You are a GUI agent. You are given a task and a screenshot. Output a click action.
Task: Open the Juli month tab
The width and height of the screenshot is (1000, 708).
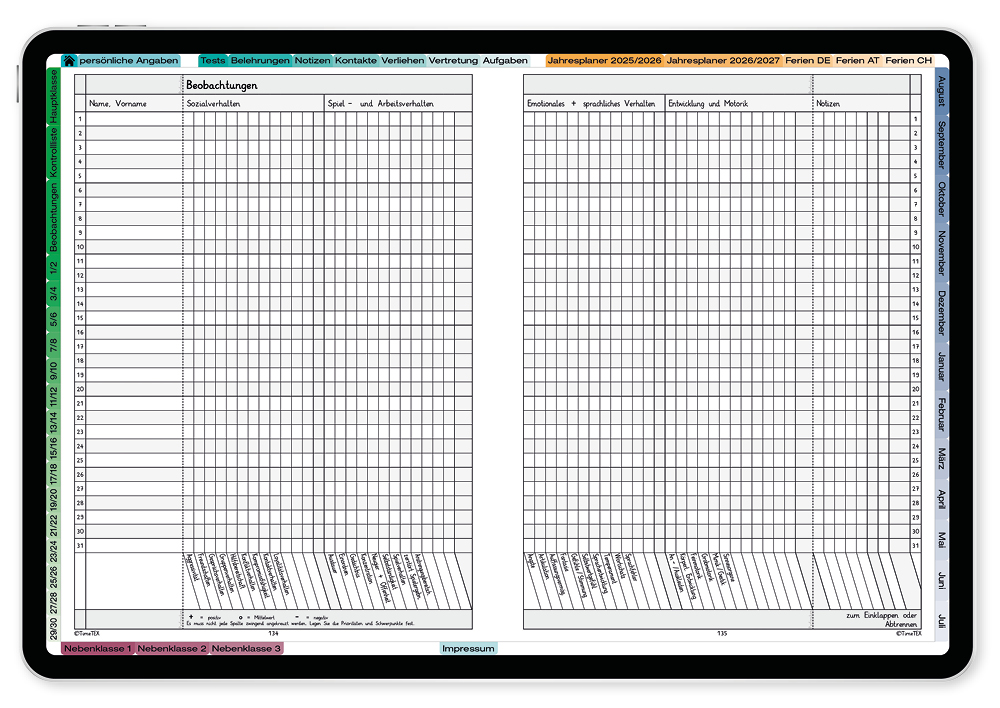pyautogui.click(x=941, y=621)
